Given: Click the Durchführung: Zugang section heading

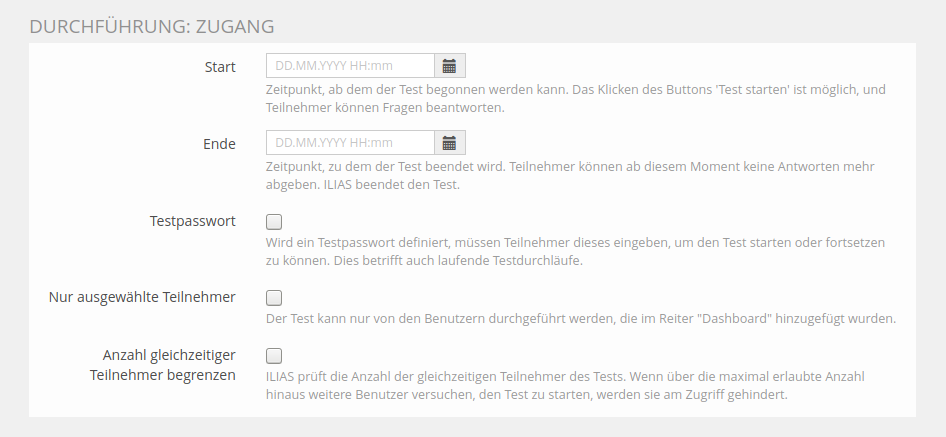Looking at the screenshot, I should tap(152, 26).
